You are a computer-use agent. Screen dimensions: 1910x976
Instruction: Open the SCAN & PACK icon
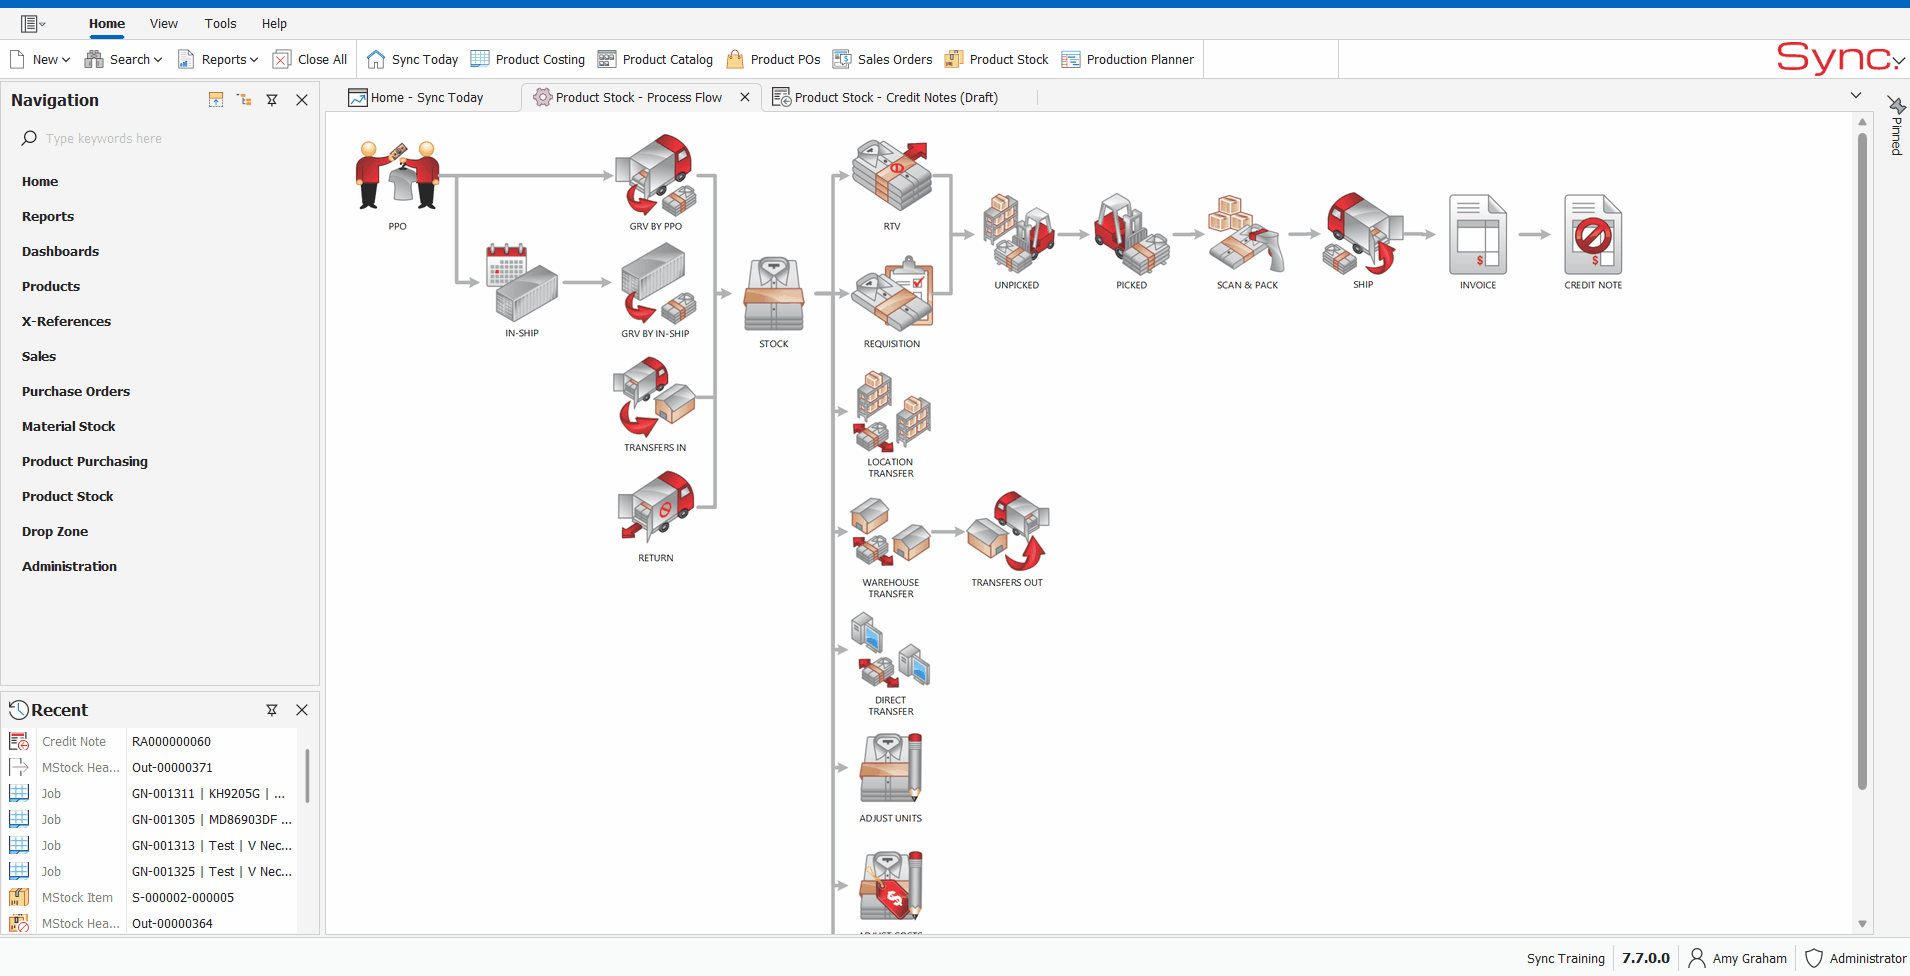pos(1247,234)
